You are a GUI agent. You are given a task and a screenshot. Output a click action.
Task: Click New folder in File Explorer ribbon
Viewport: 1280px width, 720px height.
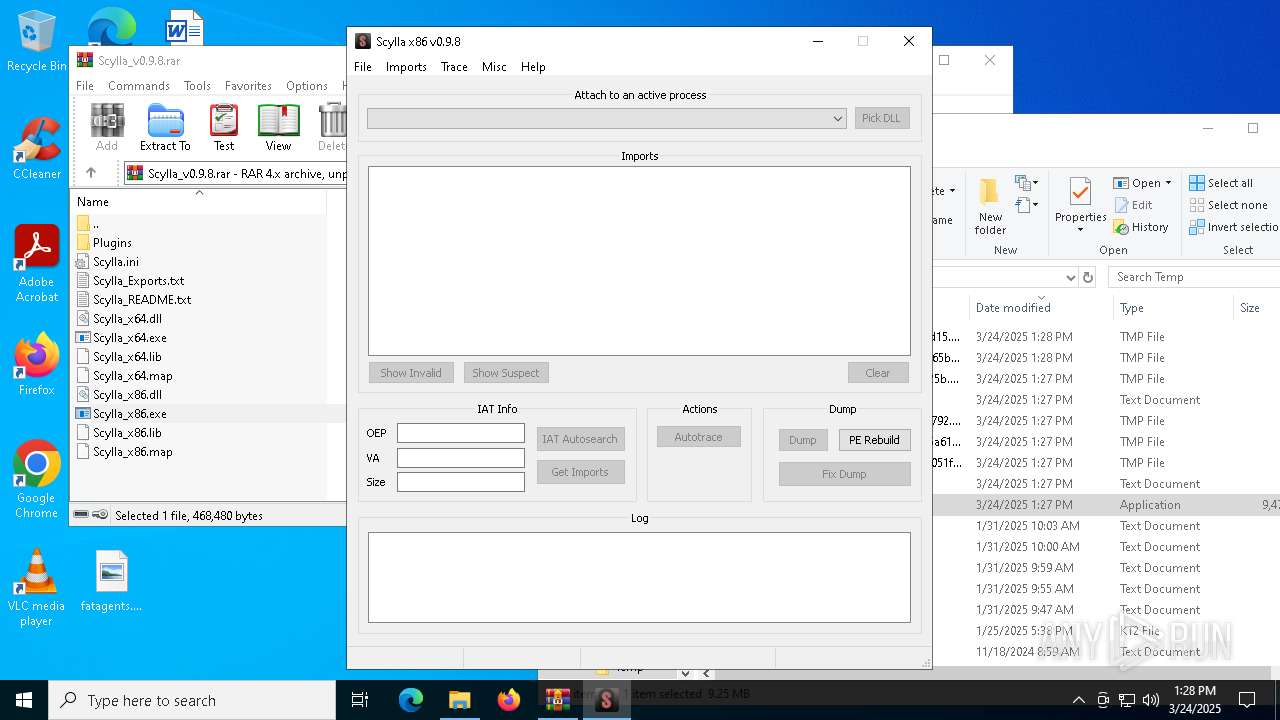[990, 207]
